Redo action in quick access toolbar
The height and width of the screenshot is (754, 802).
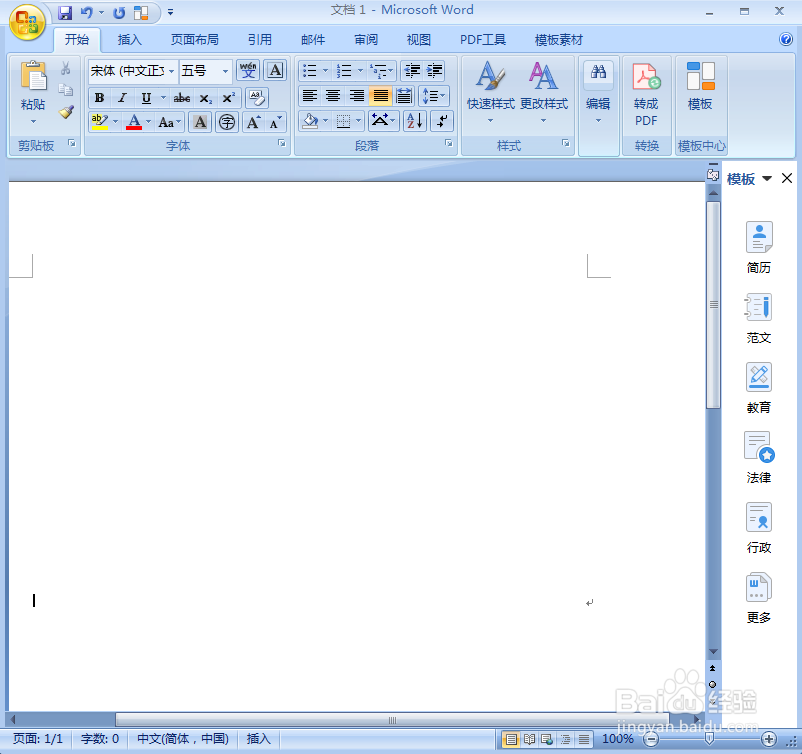pos(119,12)
